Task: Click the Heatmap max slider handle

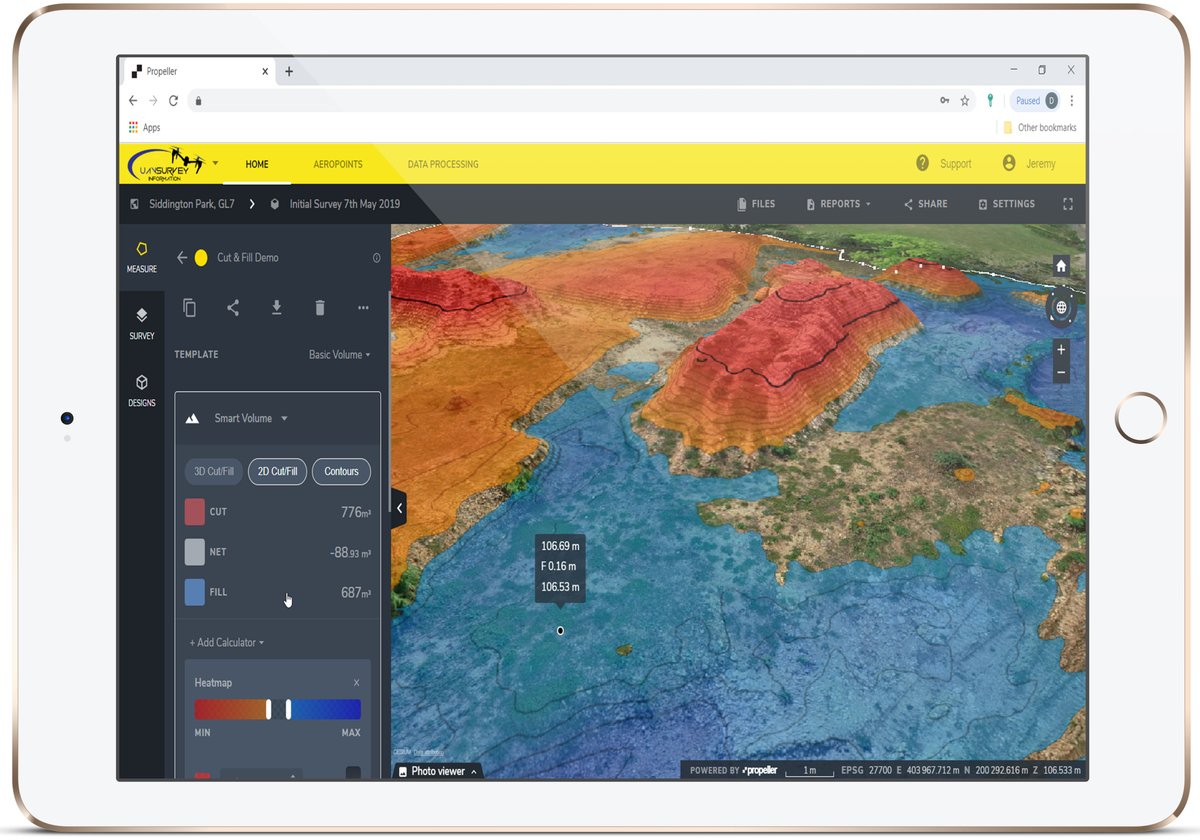Action: [288, 709]
